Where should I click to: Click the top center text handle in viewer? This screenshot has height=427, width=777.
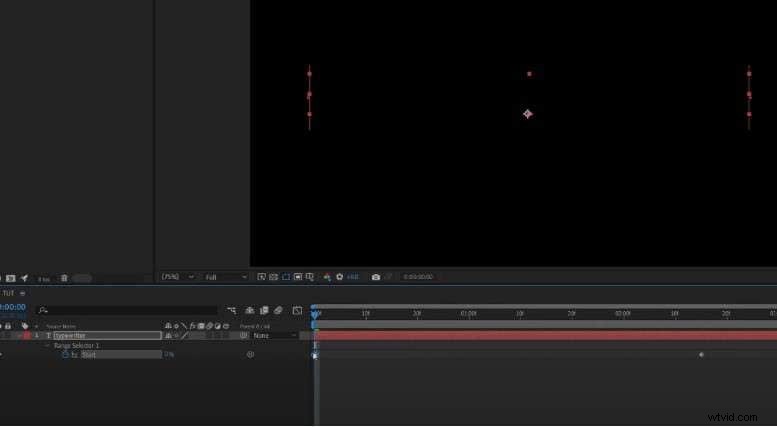(x=529, y=74)
